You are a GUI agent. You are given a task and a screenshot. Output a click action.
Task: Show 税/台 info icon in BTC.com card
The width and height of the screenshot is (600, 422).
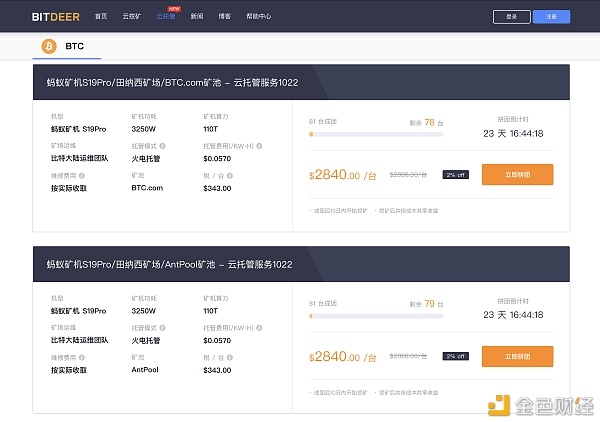tap(230, 176)
